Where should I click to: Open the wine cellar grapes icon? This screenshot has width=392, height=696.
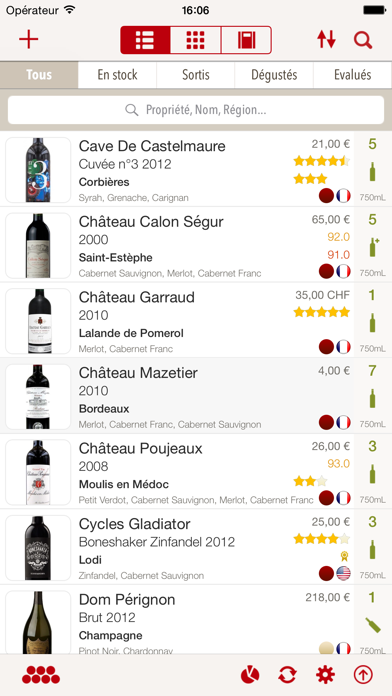click(41, 675)
